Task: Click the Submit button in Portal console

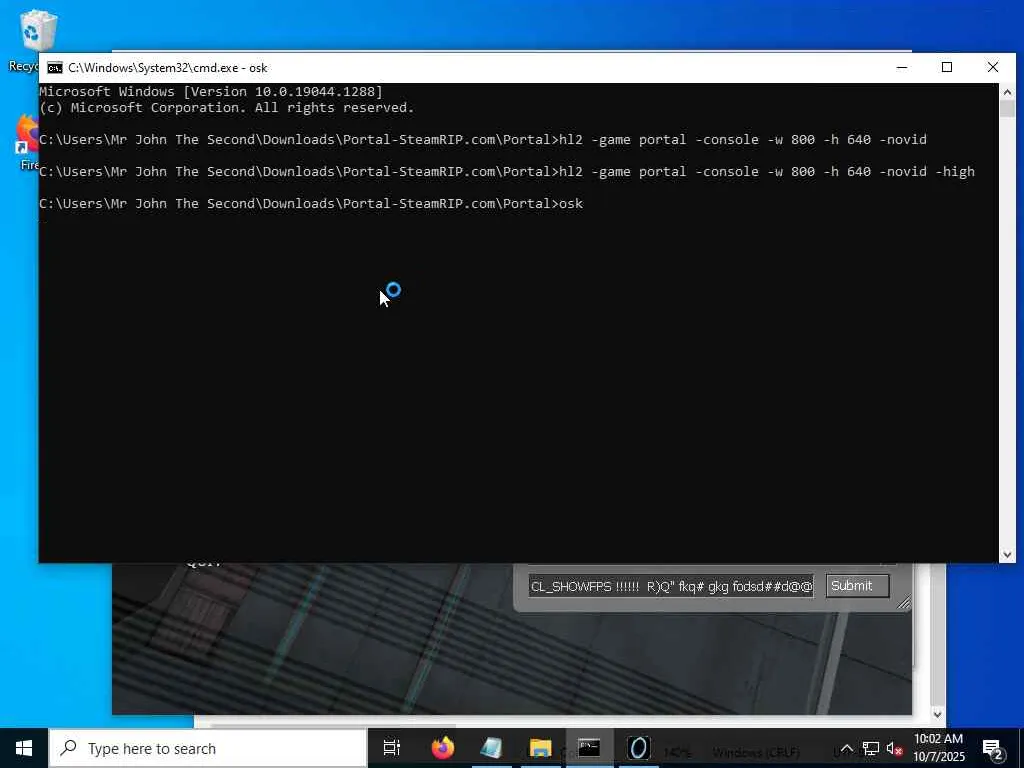Action: coord(857,586)
